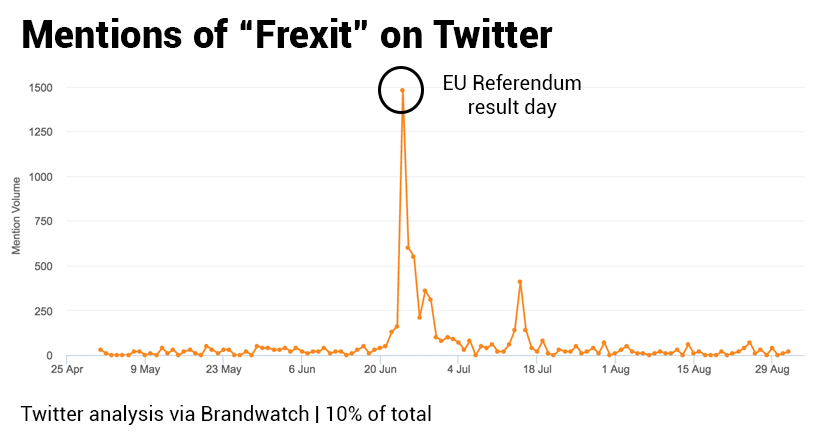
Task: Click the "29 Aug" x-axis date
Action: (x=773, y=370)
